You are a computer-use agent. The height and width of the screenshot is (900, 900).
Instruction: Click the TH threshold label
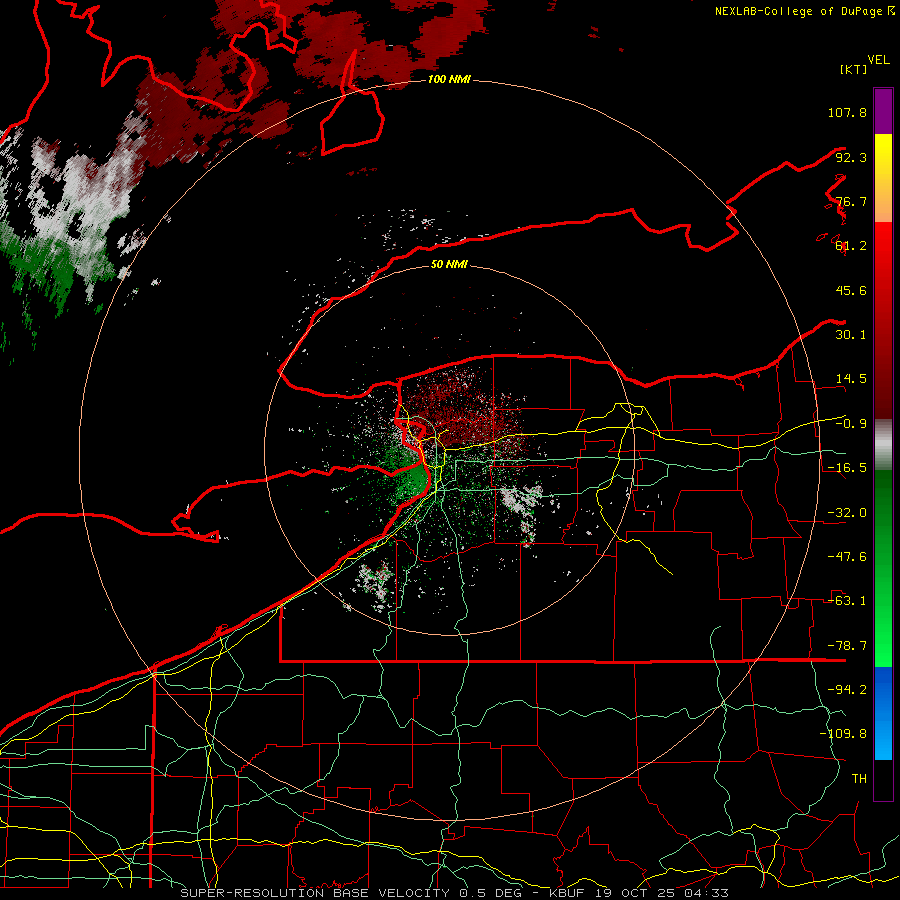[859, 779]
